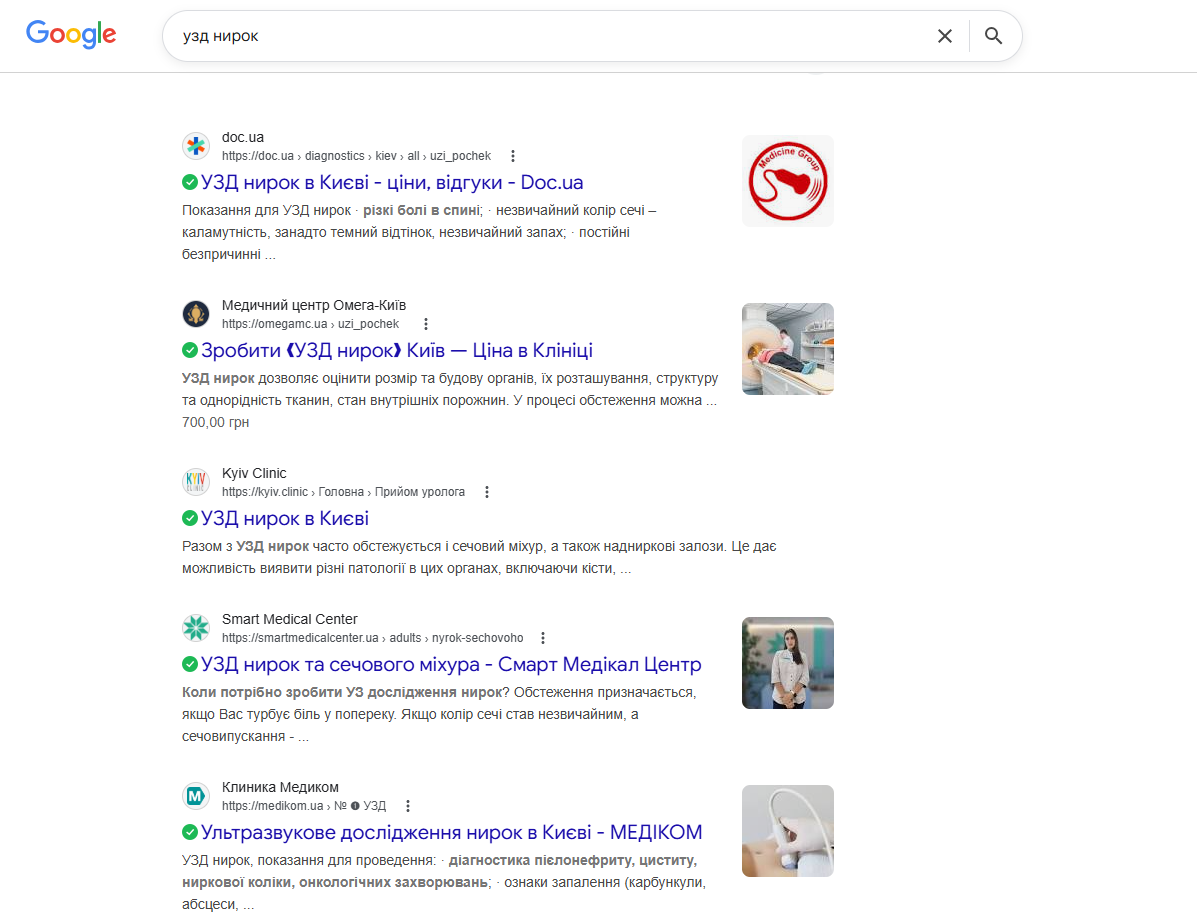Image resolution: width=1197 pixels, height=918 pixels.
Task: Click the '700,00 грн' price text
Action: [x=215, y=422]
